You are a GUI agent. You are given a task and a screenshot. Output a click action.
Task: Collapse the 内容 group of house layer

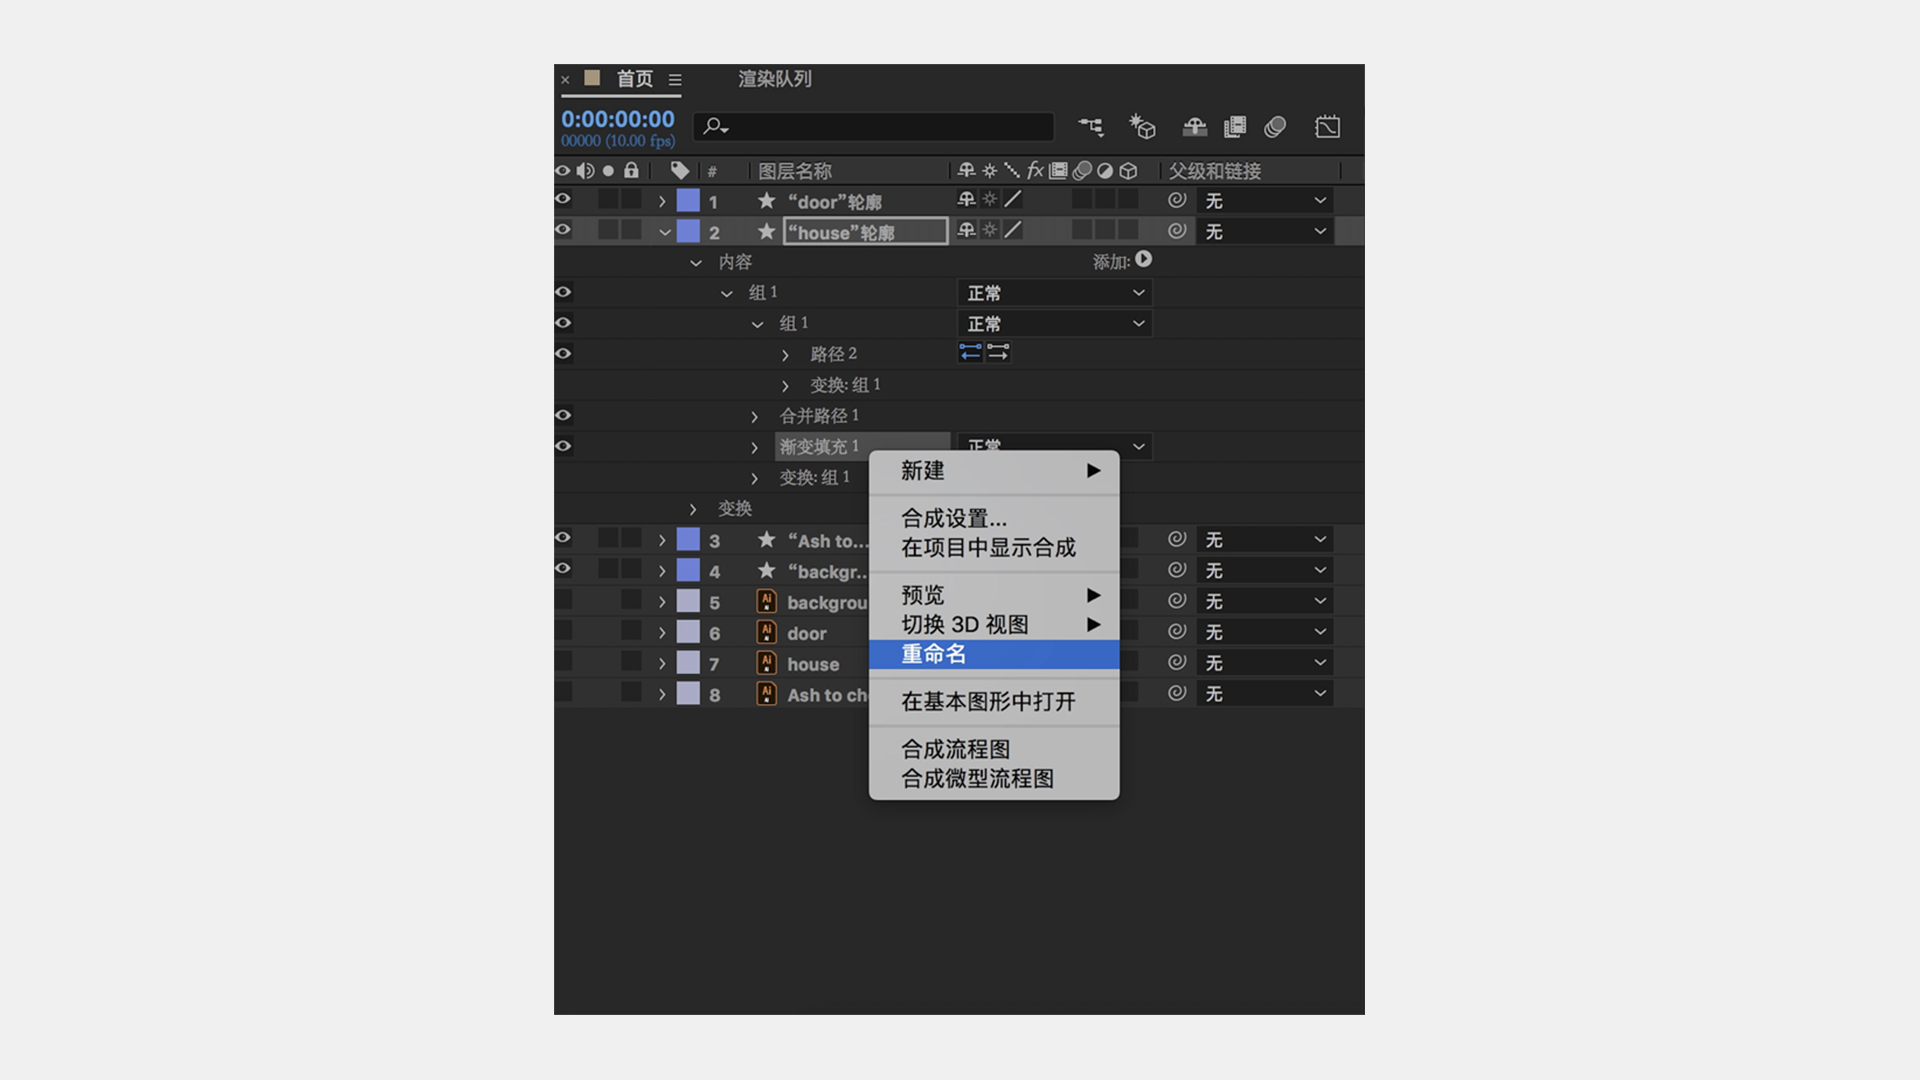pos(696,262)
